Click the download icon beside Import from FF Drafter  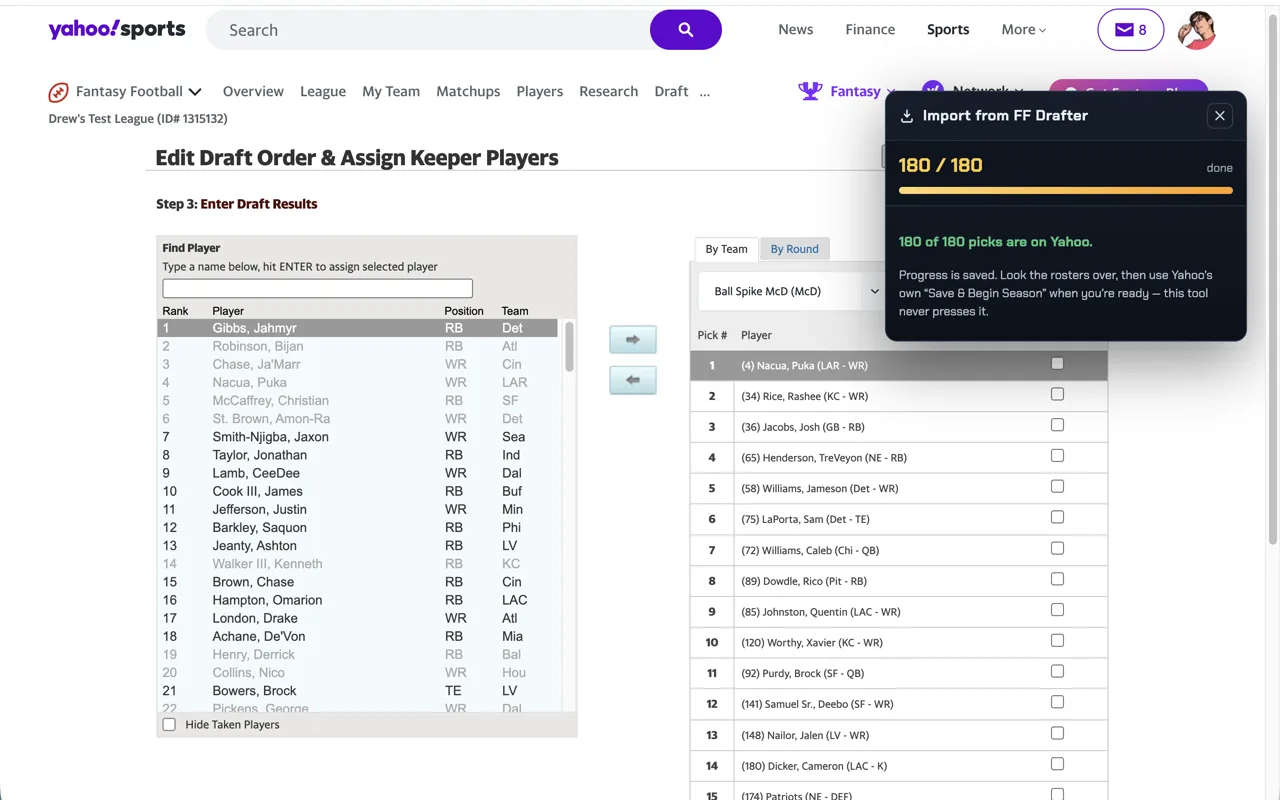point(907,116)
